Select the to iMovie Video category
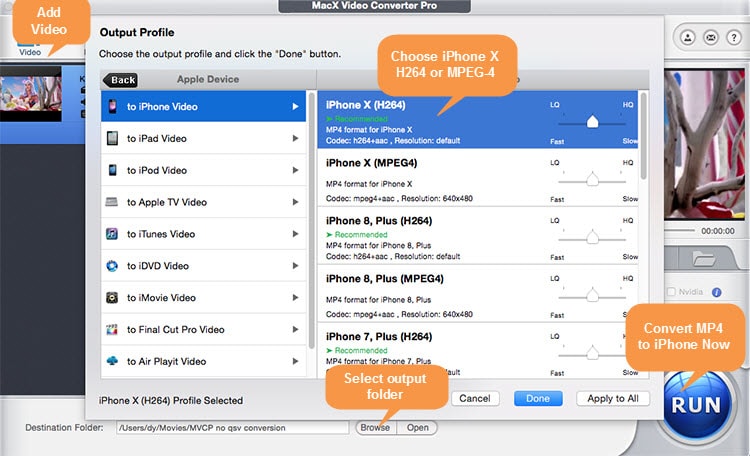750x456 pixels. (203, 298)
